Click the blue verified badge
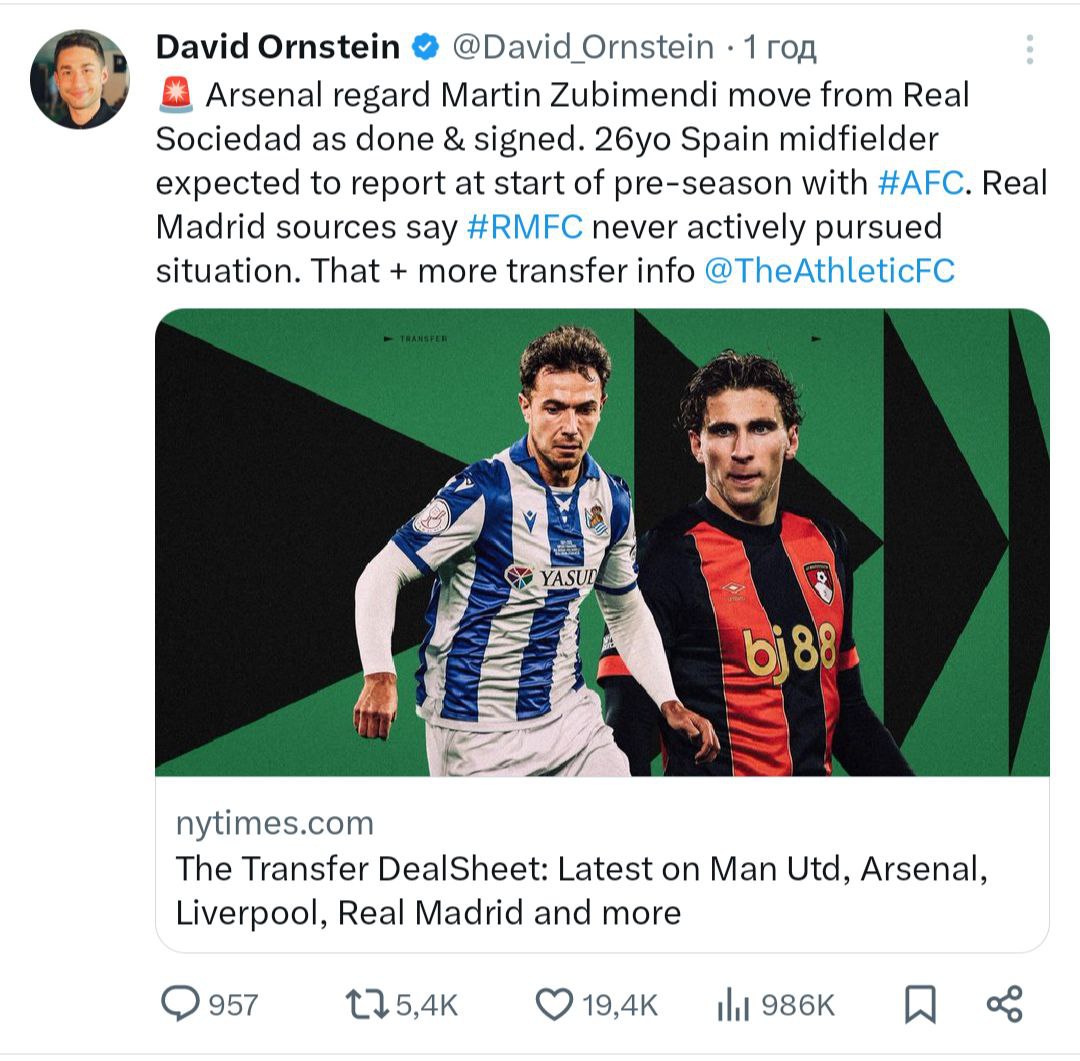 pyautogui.click(x=427, y=46)
